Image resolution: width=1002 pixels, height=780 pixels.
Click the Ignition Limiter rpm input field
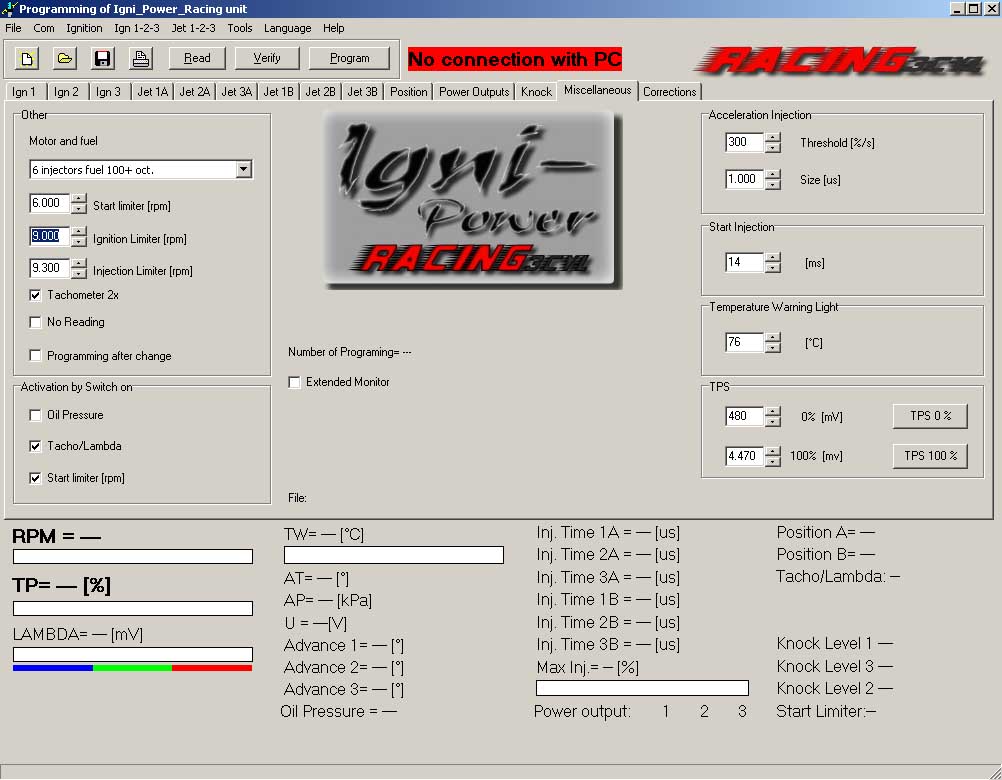point(49,236)
